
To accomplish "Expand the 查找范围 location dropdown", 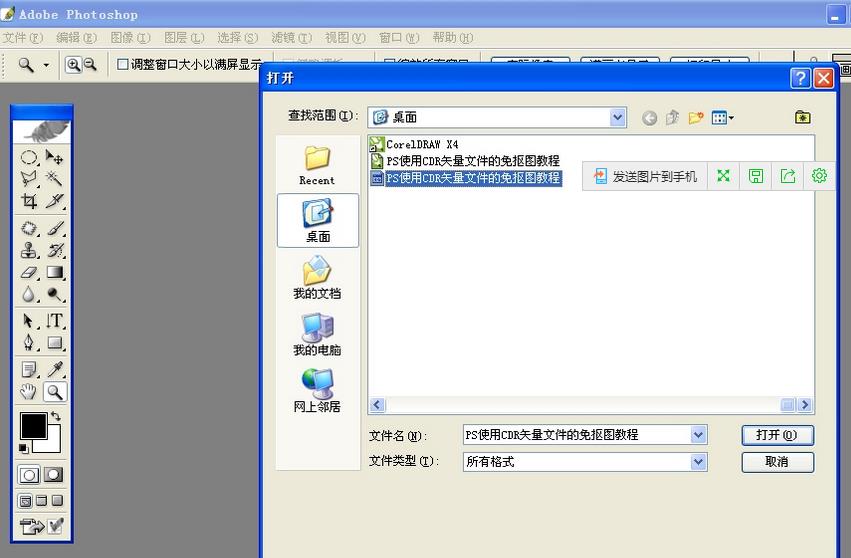I will tap(617, 117).
